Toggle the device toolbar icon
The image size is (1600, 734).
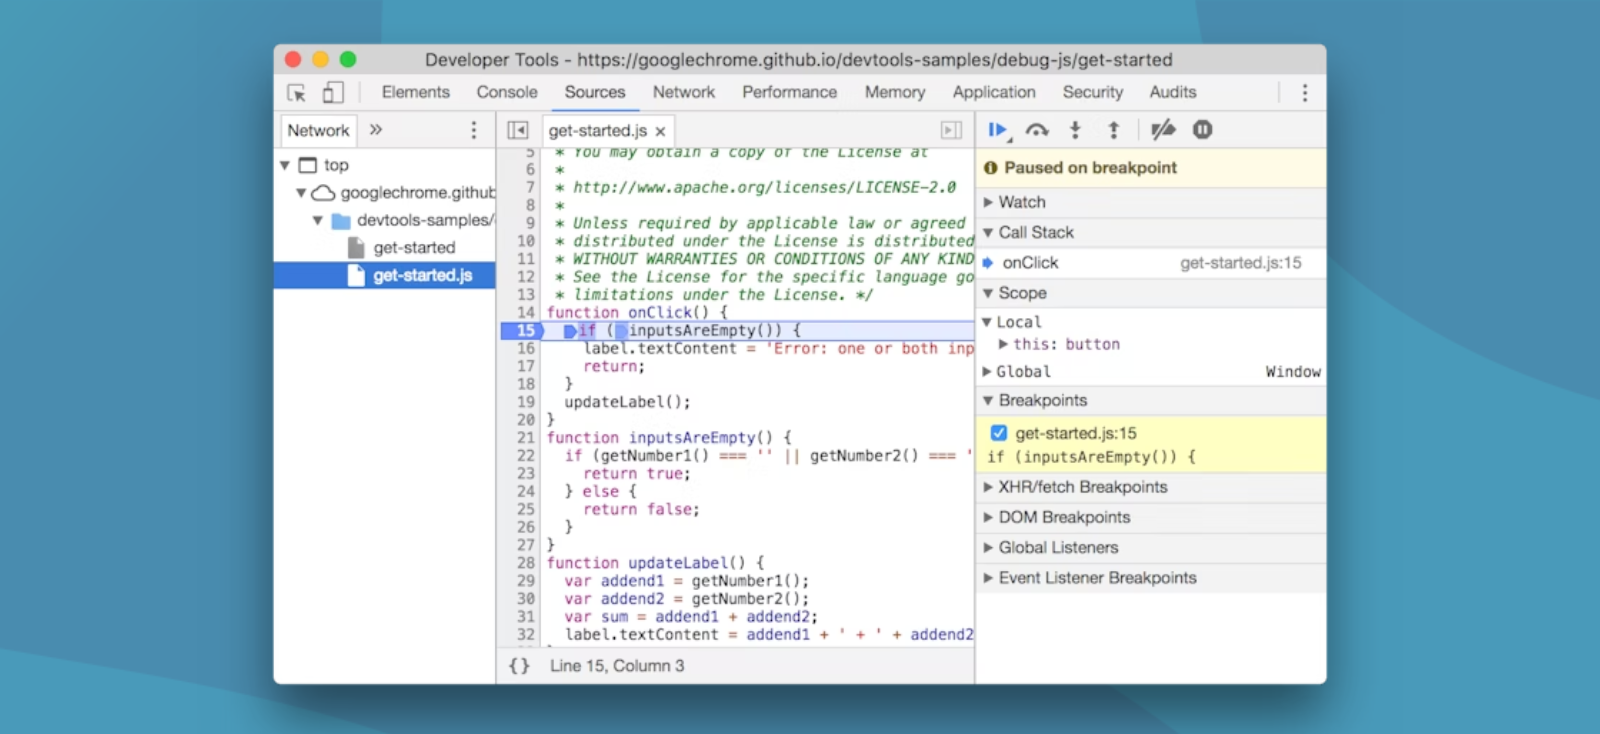click(333, 92)
